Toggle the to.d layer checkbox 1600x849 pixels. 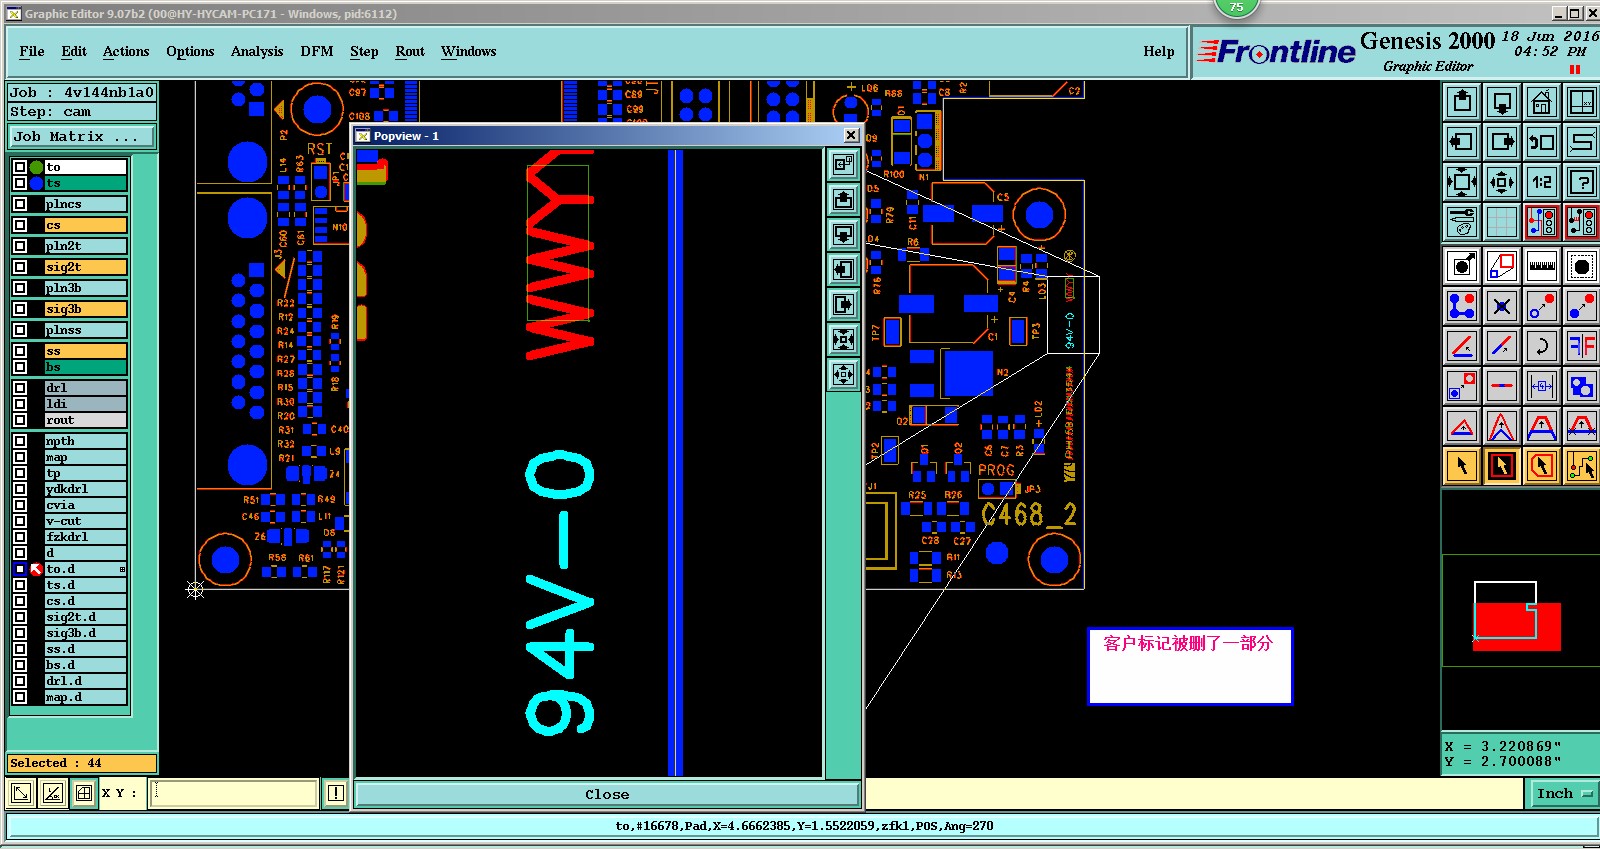(x=20, y=569)
